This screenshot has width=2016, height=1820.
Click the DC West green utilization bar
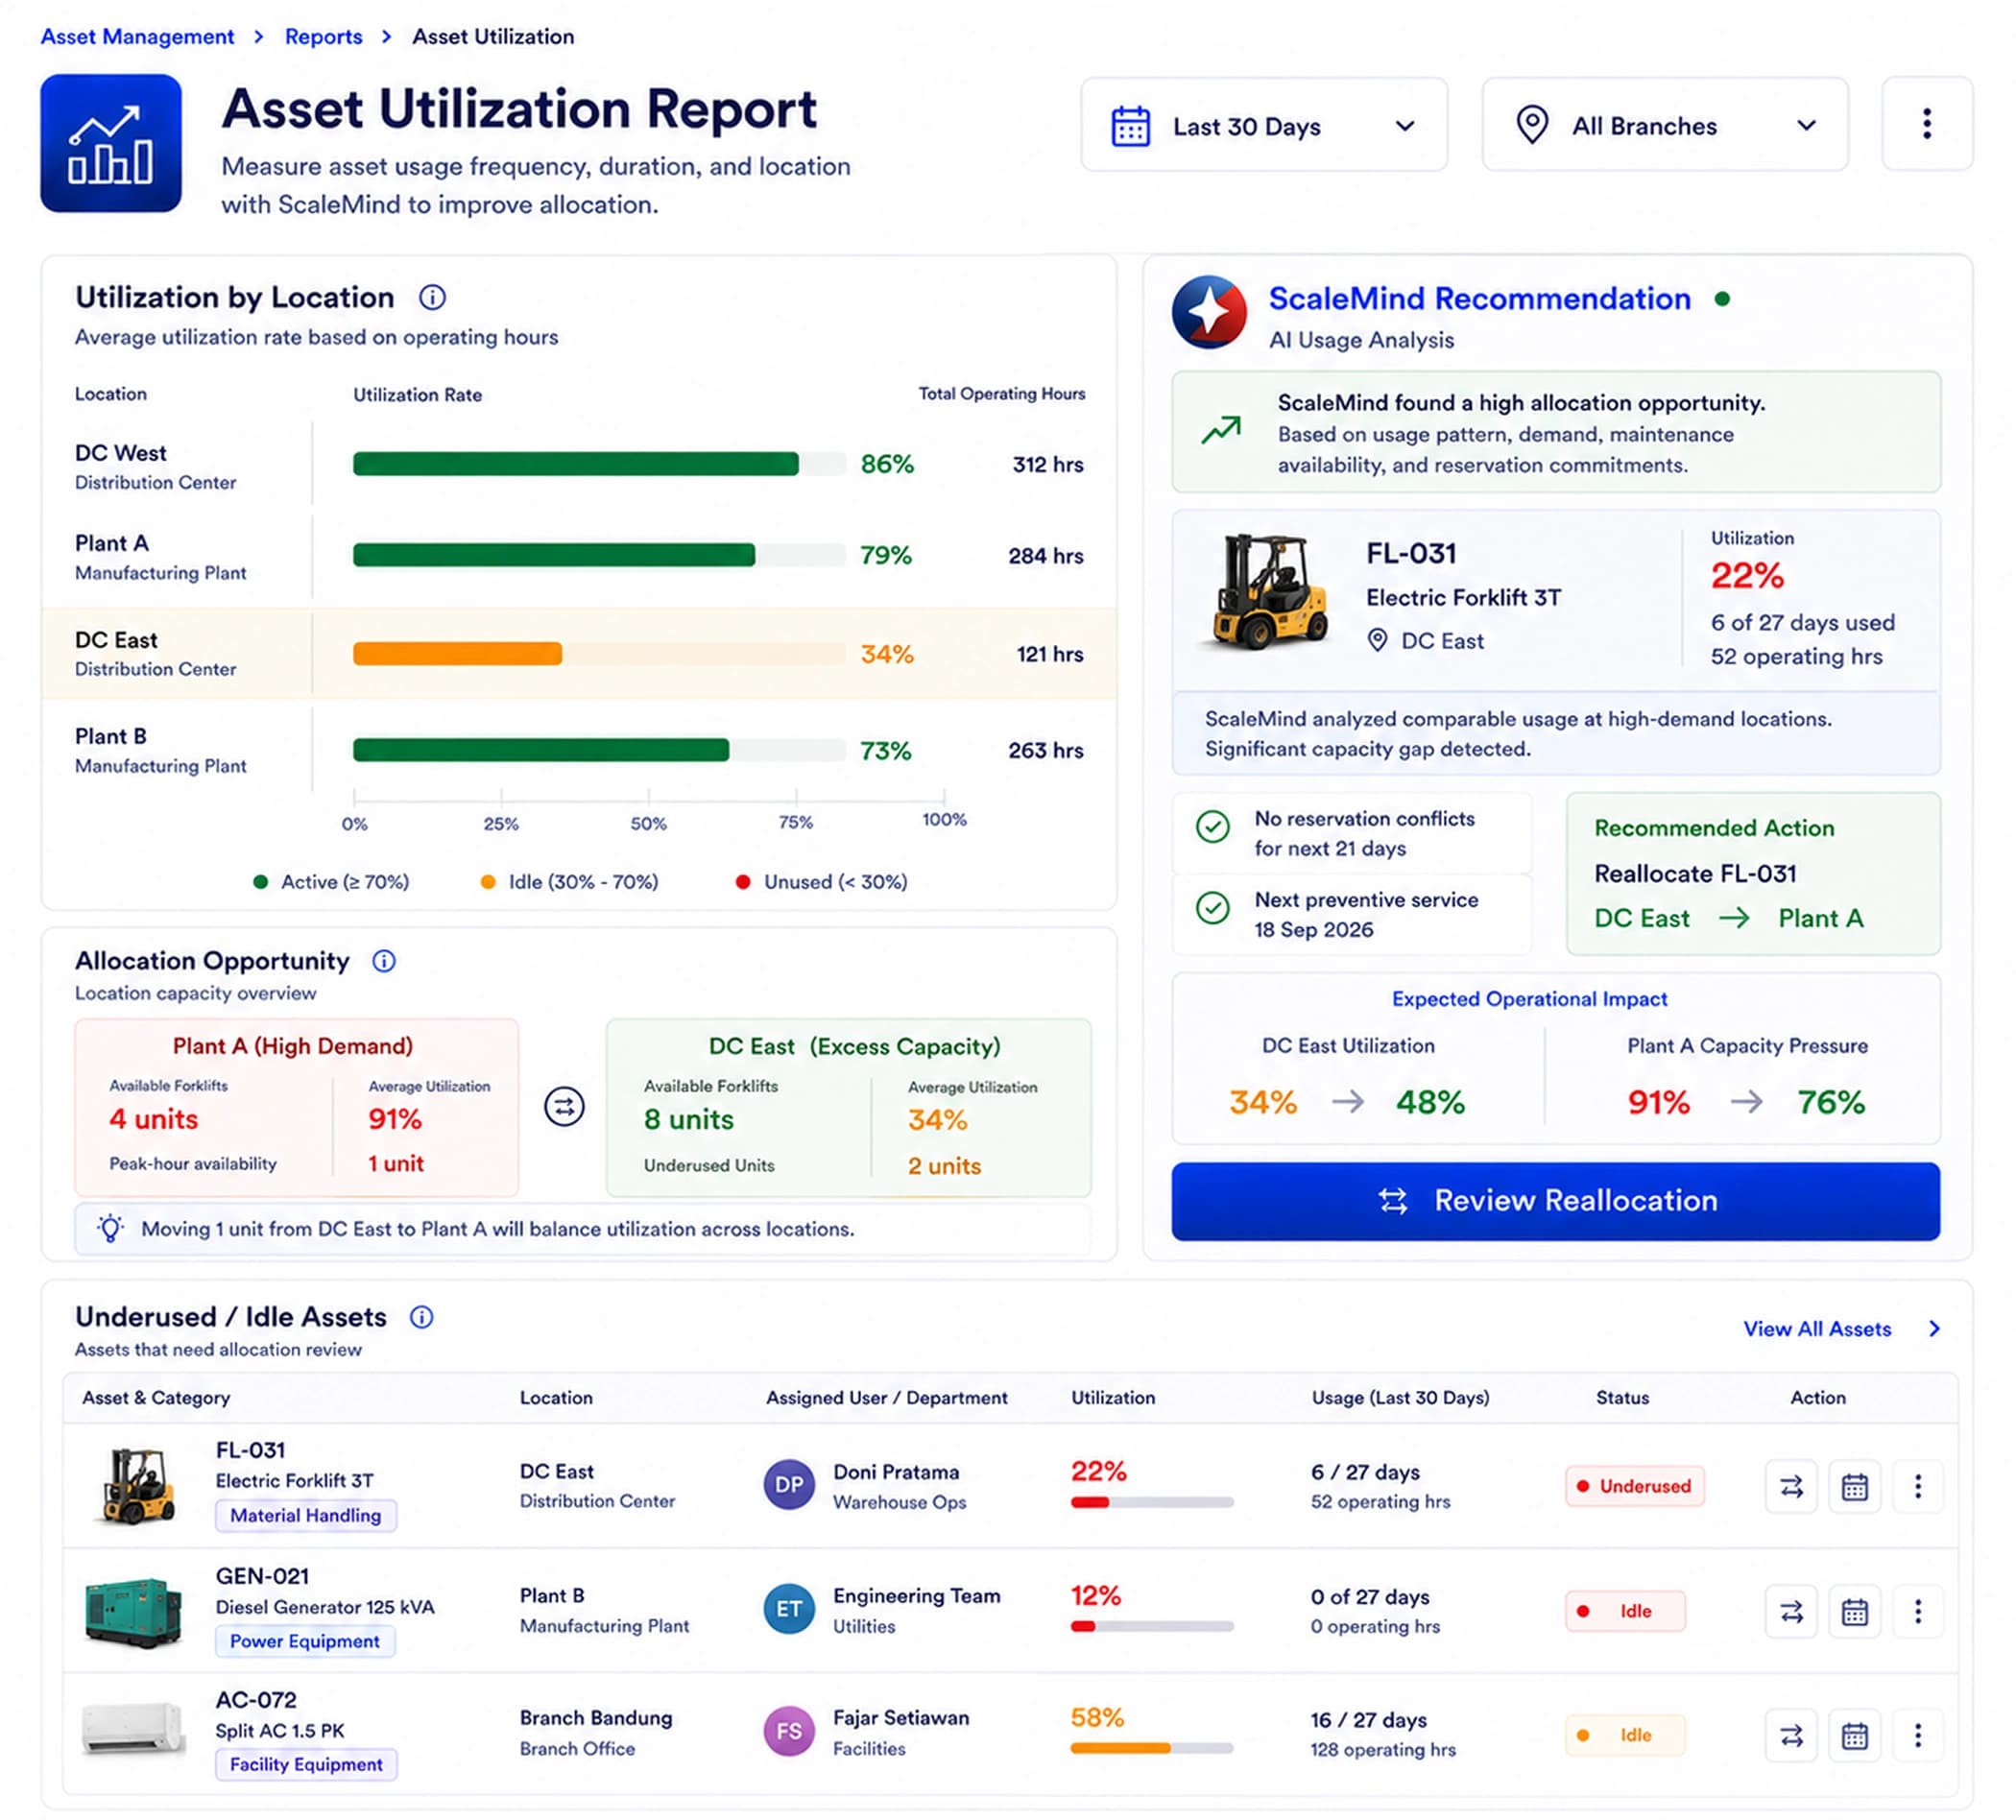click(576, 464)
